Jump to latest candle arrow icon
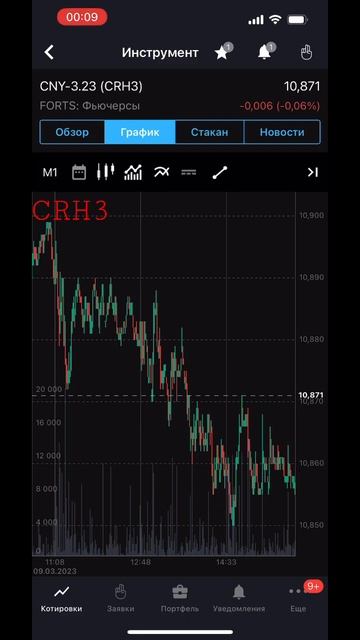 (x=313, y=173)
